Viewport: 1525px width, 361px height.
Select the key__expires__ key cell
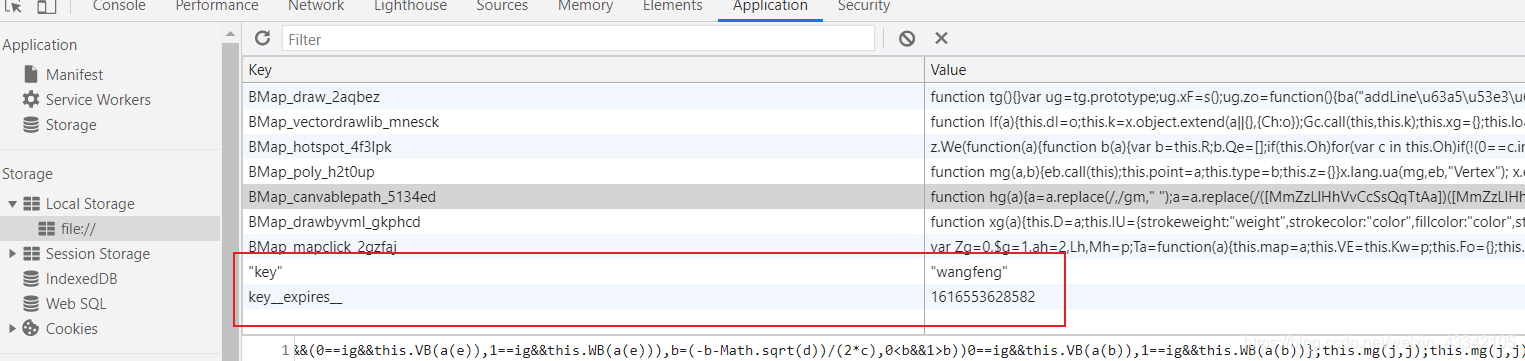coord(582,297)
